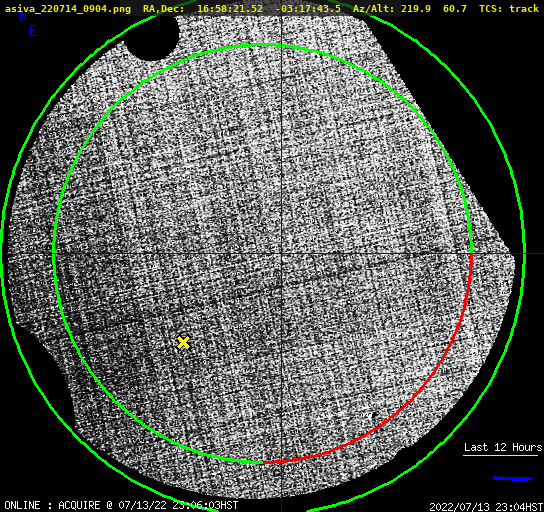Click the yellow X telescope pointing marker
The height and width of the screenshot is (512, 544).
point(183,342)
